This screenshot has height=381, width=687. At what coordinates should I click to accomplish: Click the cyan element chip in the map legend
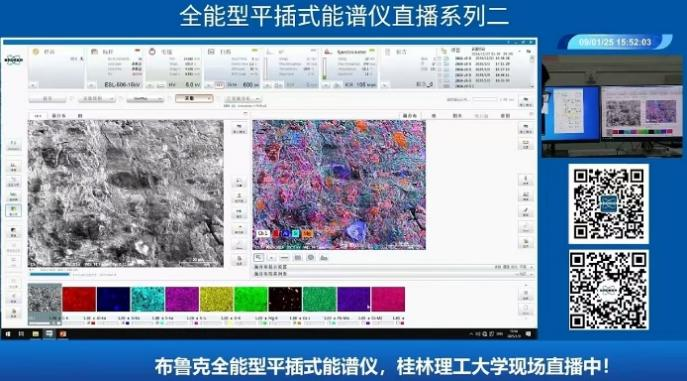[x=296, y=233]
